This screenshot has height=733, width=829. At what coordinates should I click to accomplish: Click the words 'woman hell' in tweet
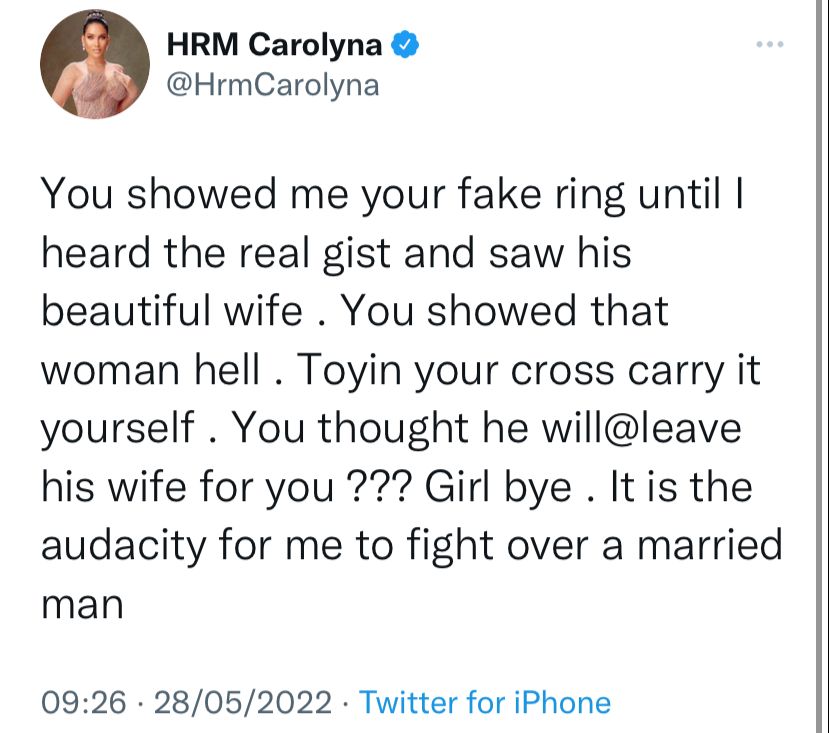[x=151, y=370]
